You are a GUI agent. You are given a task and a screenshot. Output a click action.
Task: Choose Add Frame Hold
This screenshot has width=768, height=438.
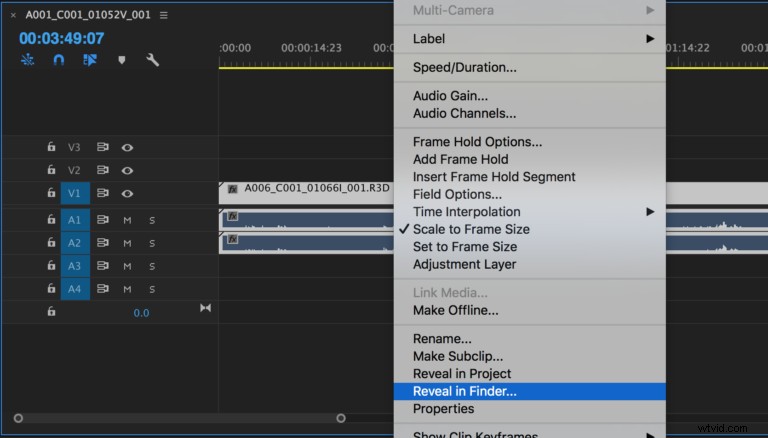529,159
